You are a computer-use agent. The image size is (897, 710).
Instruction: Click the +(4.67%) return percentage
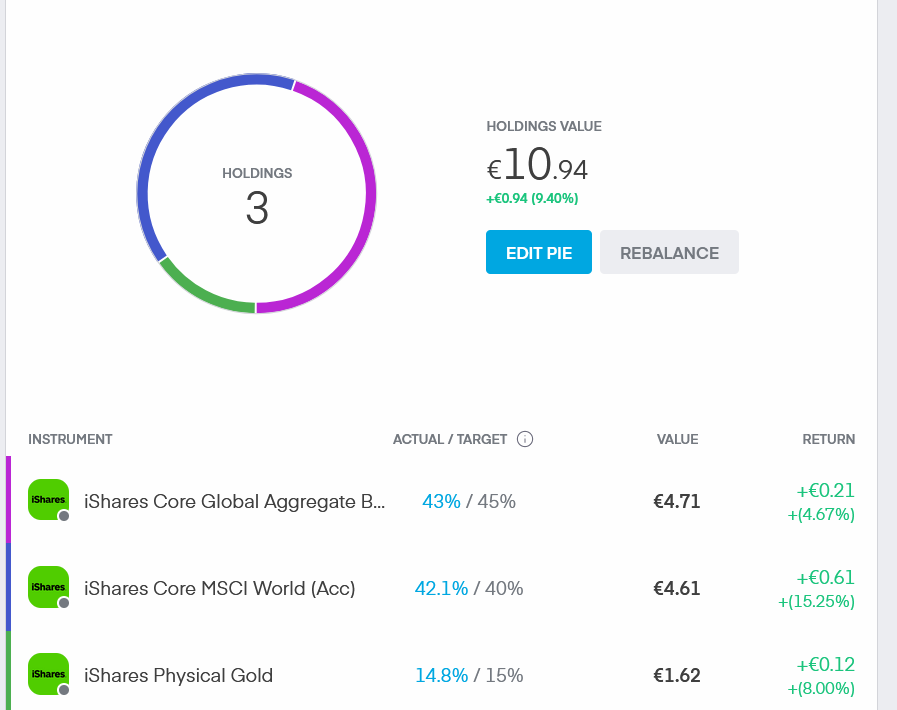[x=821, y=514]
